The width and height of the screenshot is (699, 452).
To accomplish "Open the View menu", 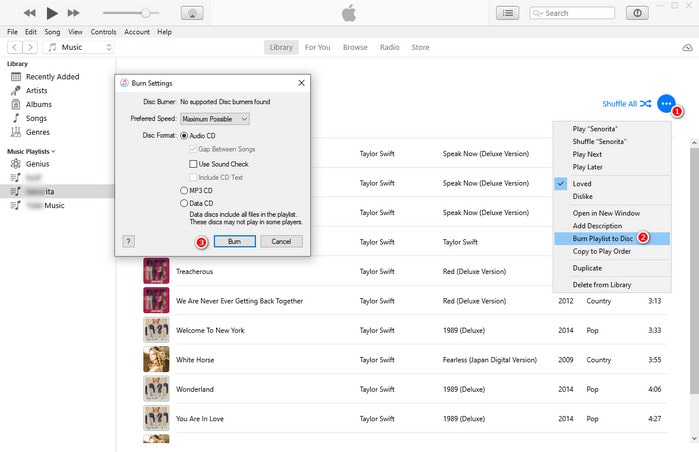I will tap(75, 32).
